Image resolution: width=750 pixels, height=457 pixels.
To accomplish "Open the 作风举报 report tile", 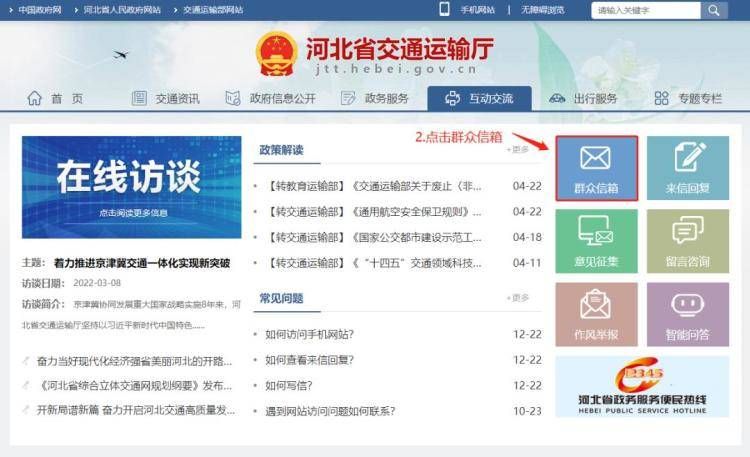I will (x=596, y=314).
